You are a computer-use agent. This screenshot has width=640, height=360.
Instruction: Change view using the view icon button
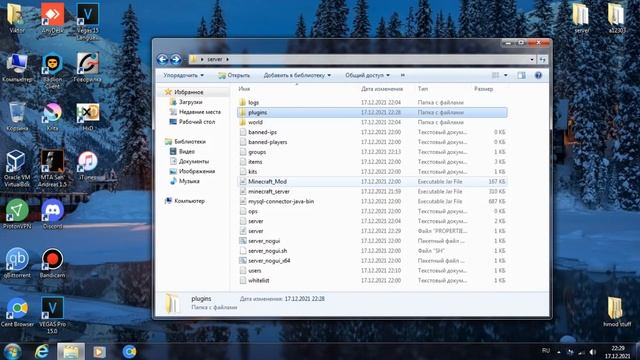tap(495, 75)
